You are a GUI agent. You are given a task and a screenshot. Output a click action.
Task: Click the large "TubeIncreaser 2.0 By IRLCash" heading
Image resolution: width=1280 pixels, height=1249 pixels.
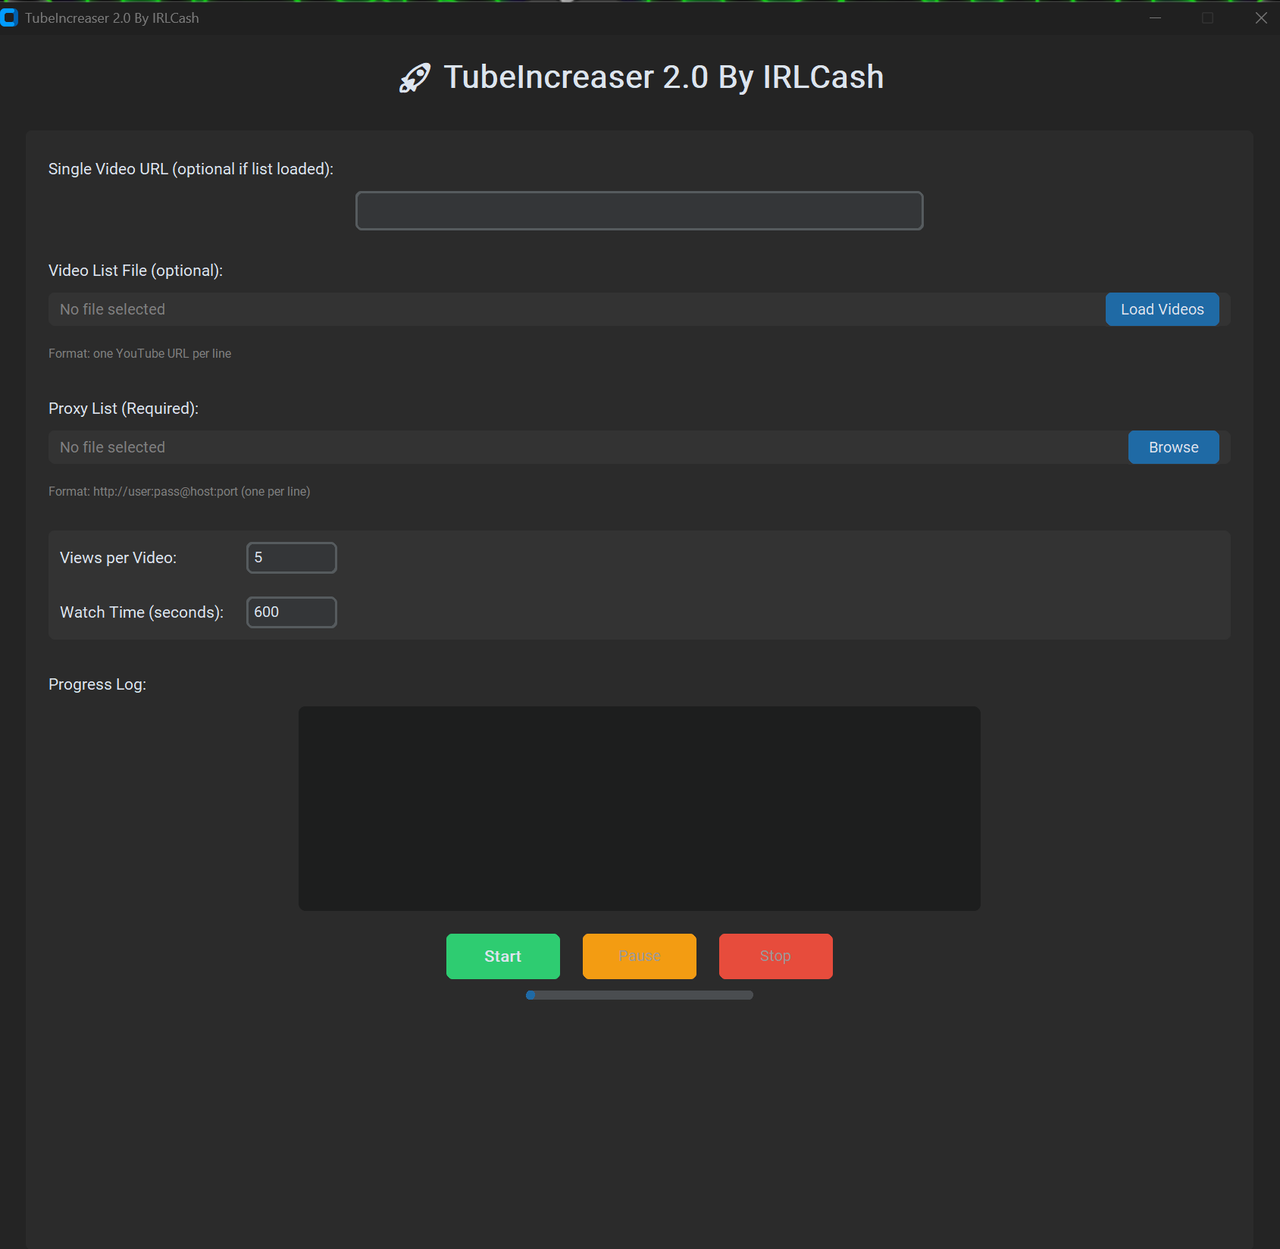click(x=664, y=77)
